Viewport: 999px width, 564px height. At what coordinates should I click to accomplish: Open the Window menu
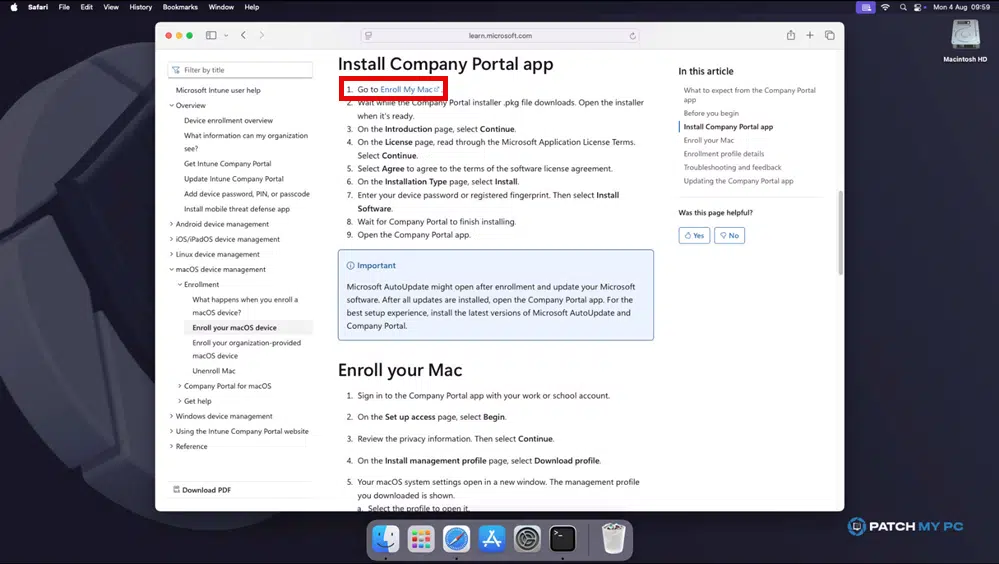pos(221,7)
